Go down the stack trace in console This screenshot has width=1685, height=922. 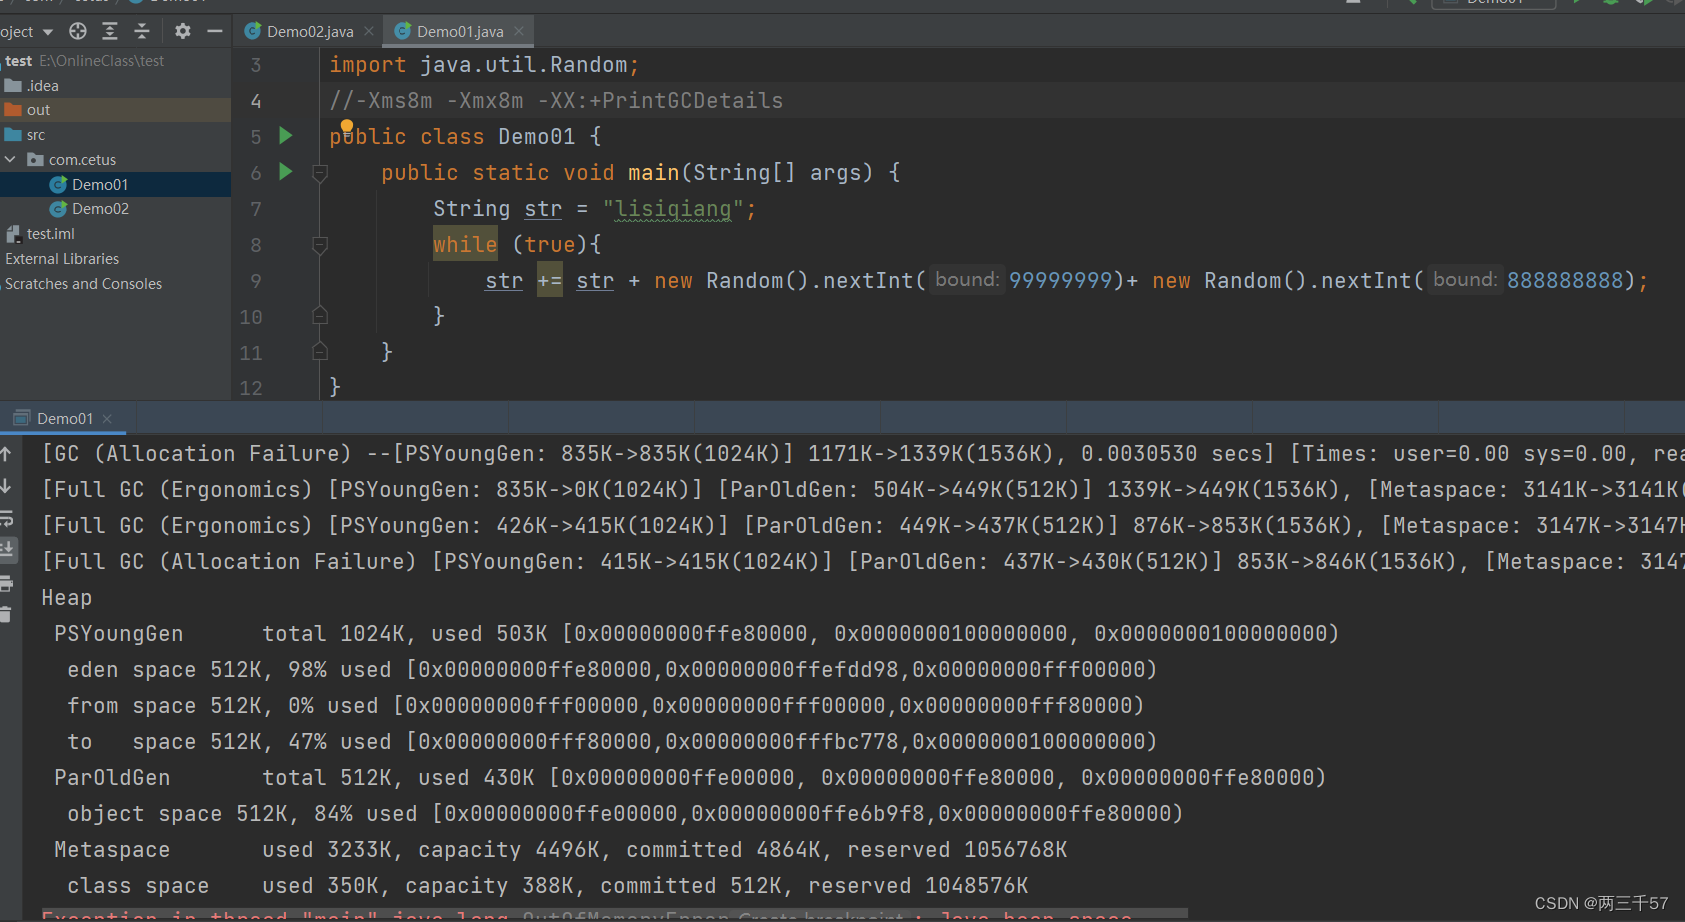click(6, 486)
